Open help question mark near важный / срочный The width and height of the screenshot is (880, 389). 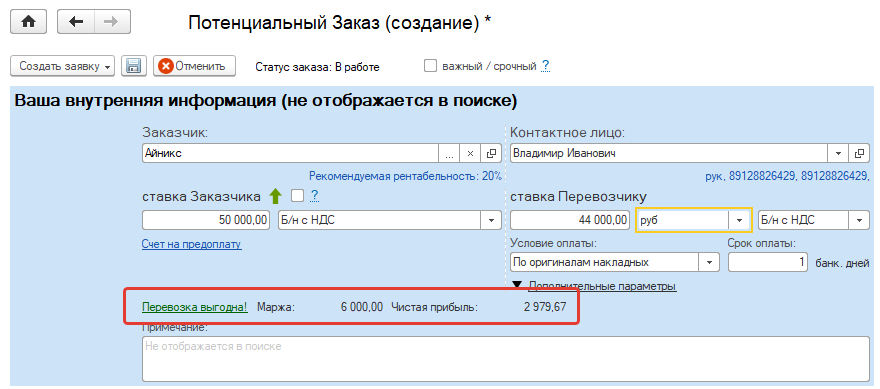tap(545, 67)
